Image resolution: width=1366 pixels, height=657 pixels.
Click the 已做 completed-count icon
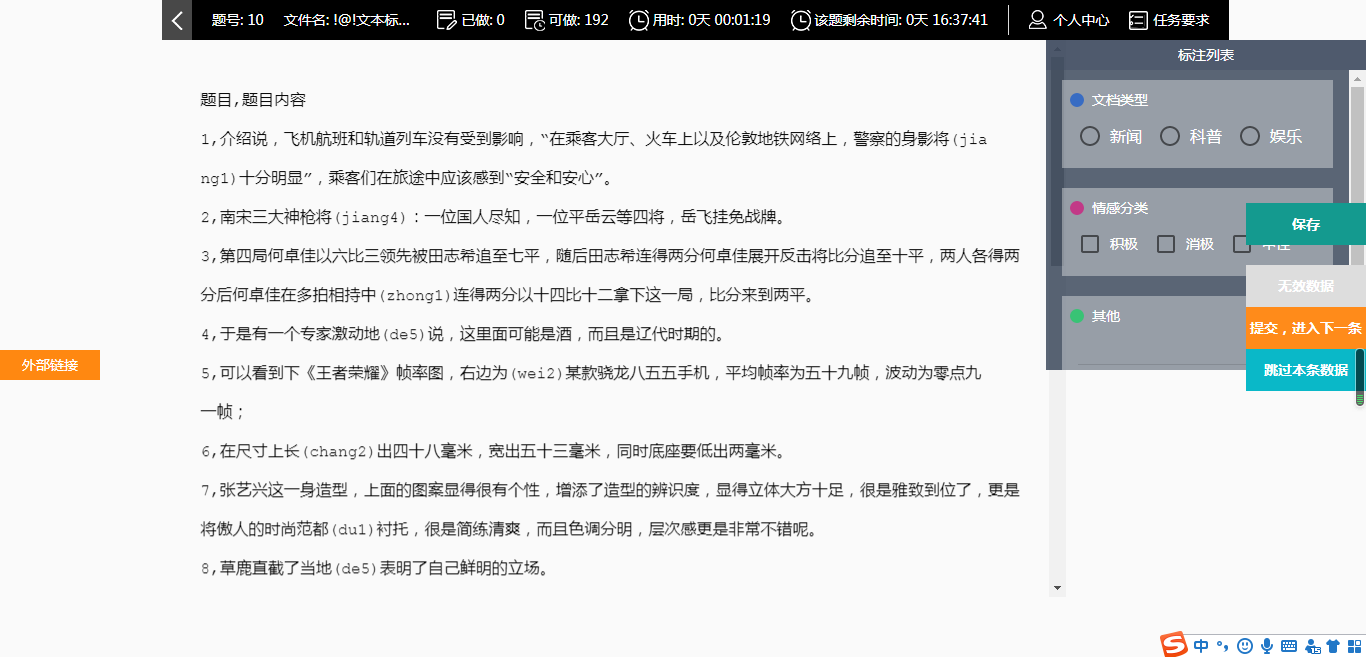click(447, 20)
